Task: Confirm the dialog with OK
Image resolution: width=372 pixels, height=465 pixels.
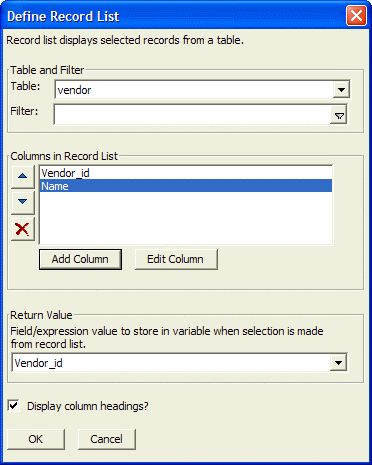Action: click(x=36, y=439)
